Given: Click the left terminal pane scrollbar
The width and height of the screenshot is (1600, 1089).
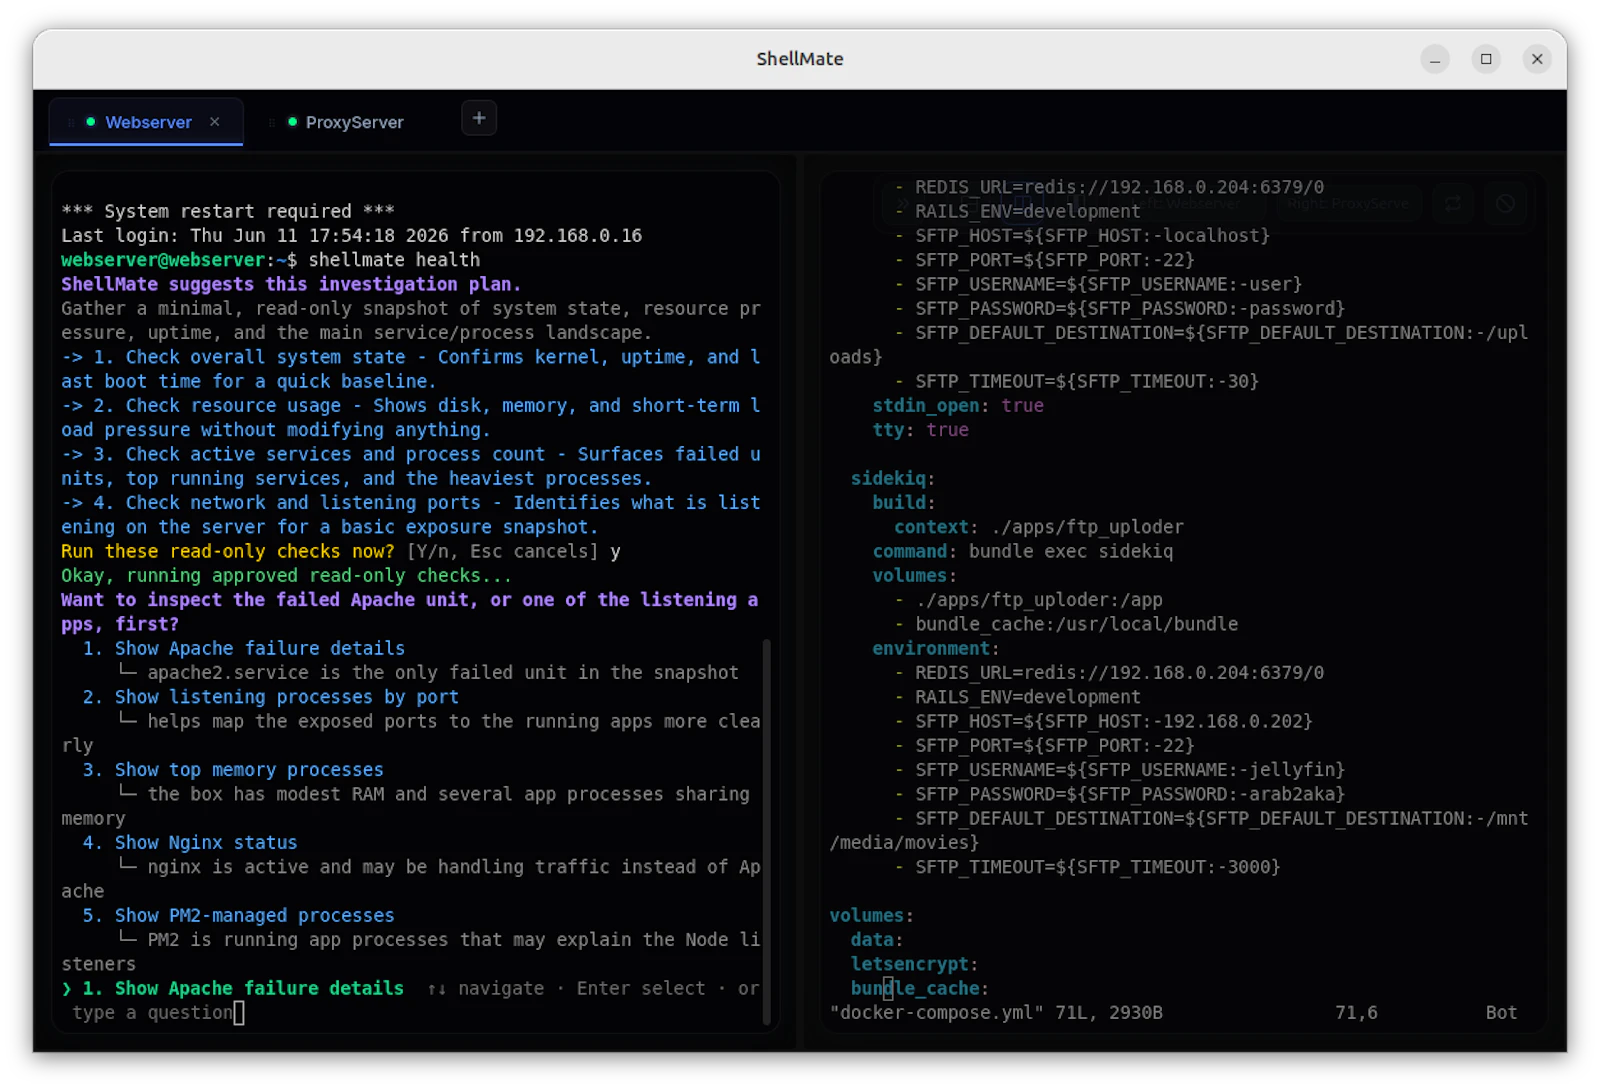Looking at the screenshot, I should click(x=767, y=830).
